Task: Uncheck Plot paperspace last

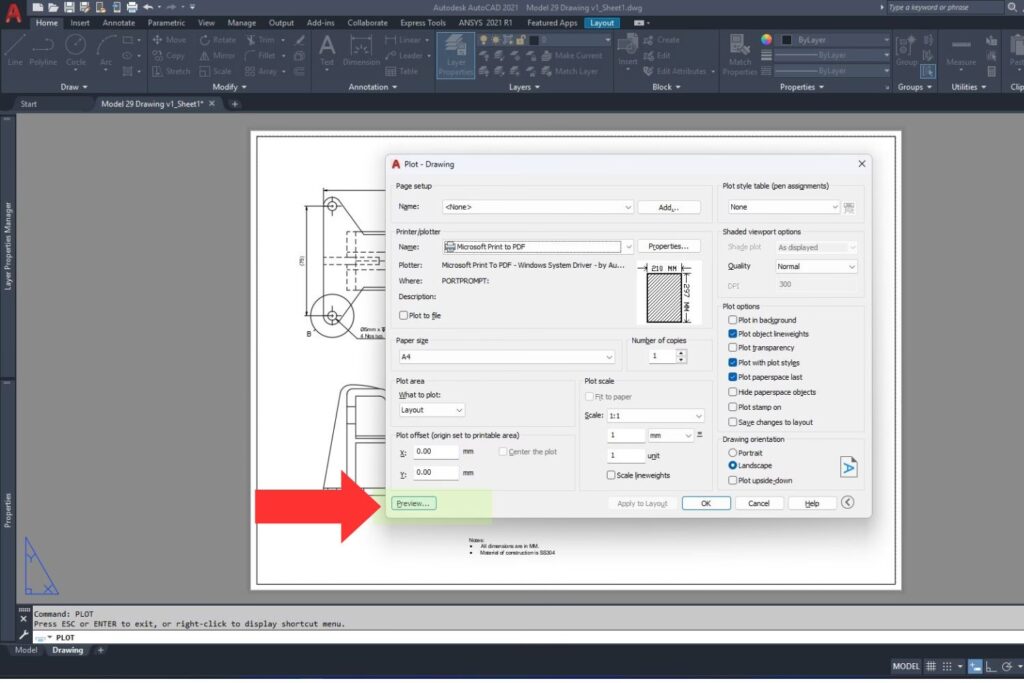Action: point(732,377)
